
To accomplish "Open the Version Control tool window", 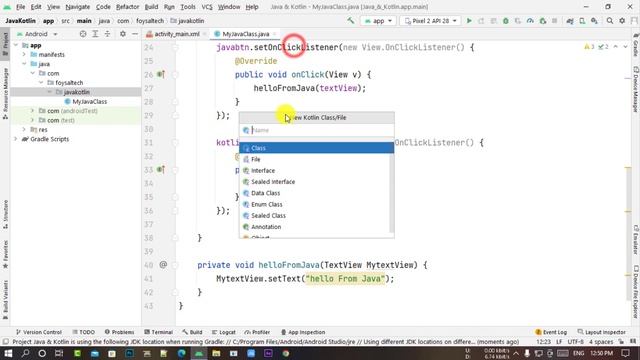I will 38,332.
